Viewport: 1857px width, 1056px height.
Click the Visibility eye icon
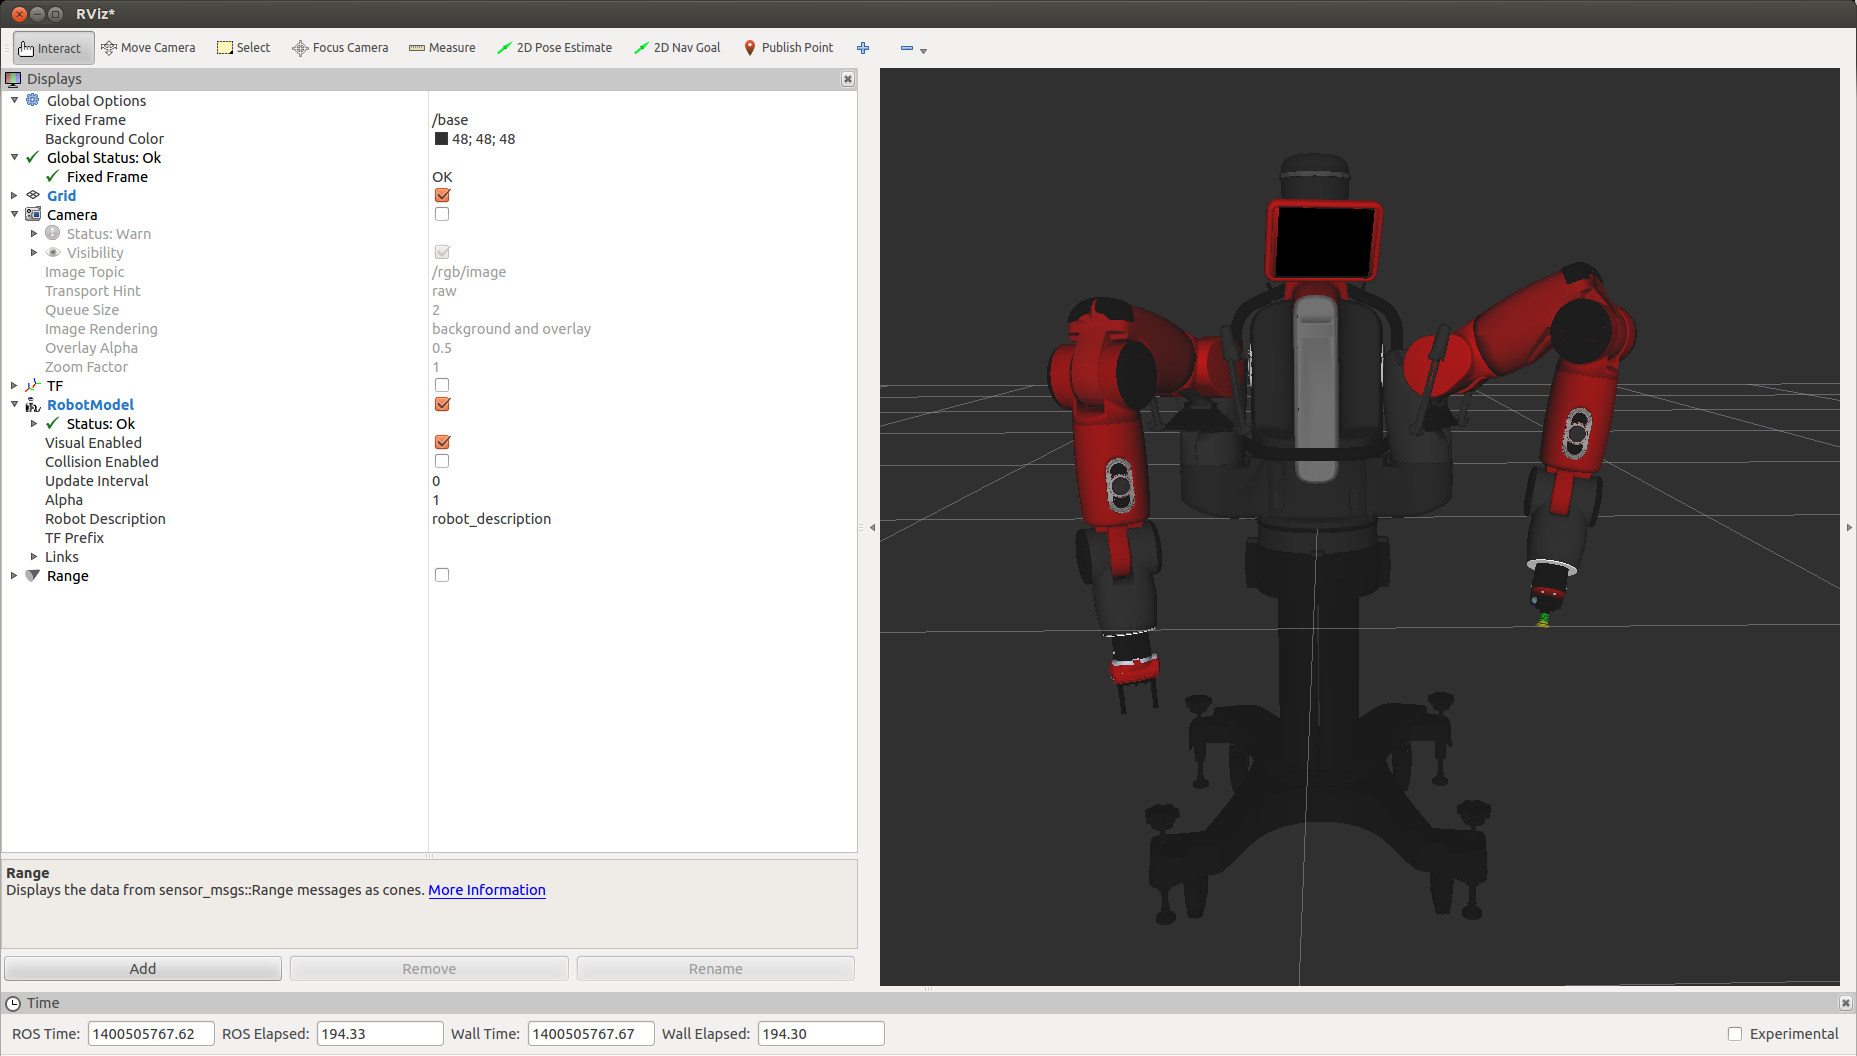(53, 252)
